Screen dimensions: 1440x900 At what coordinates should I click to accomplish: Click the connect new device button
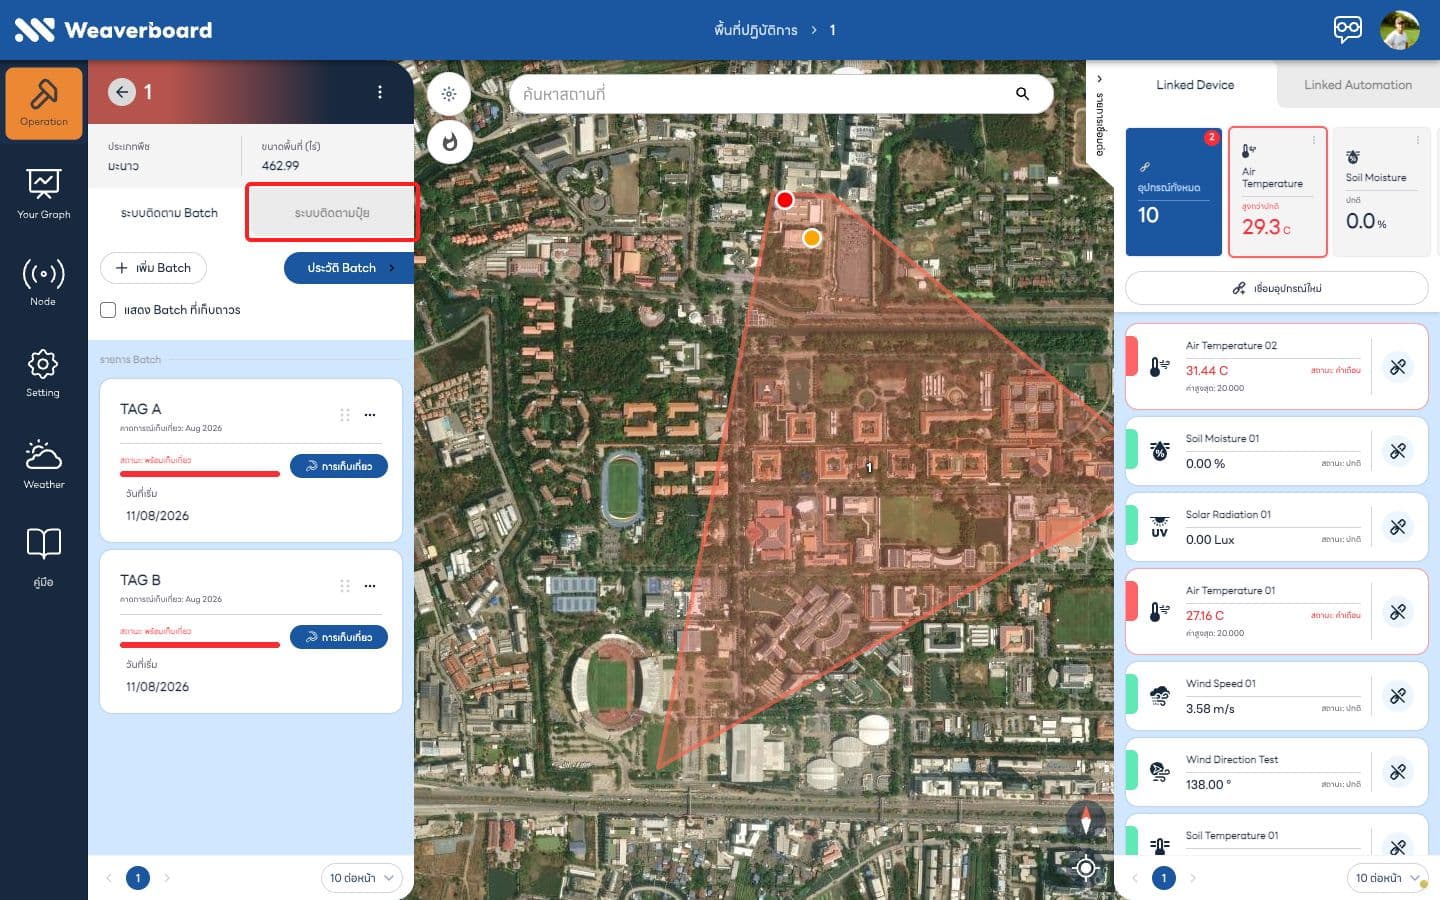(1276, 288)
